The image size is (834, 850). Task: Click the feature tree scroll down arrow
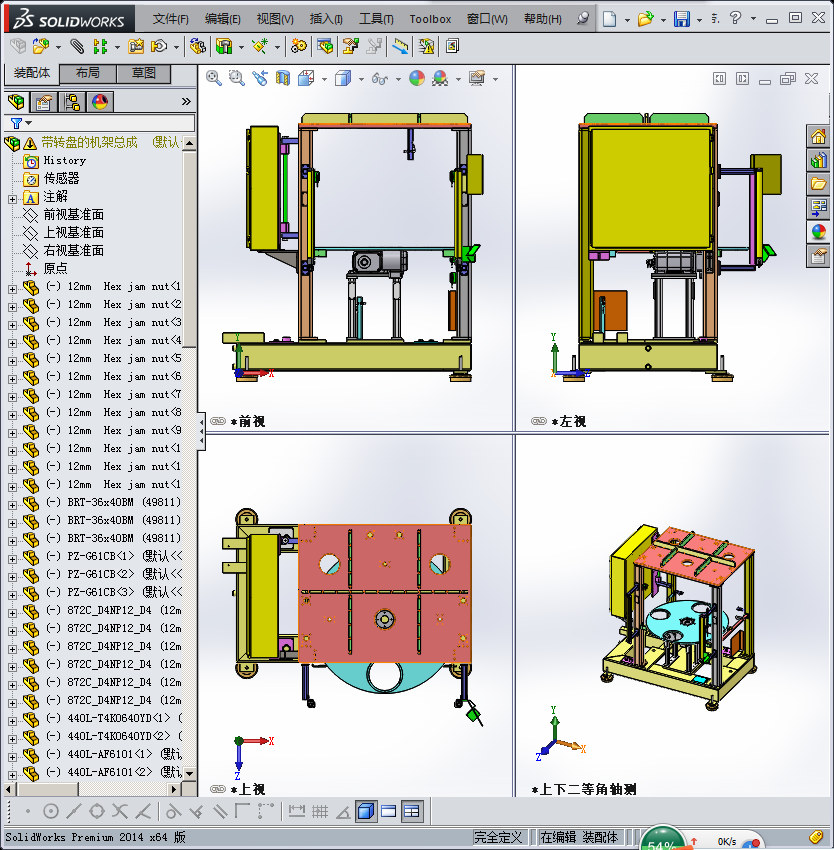pos(189,774)
